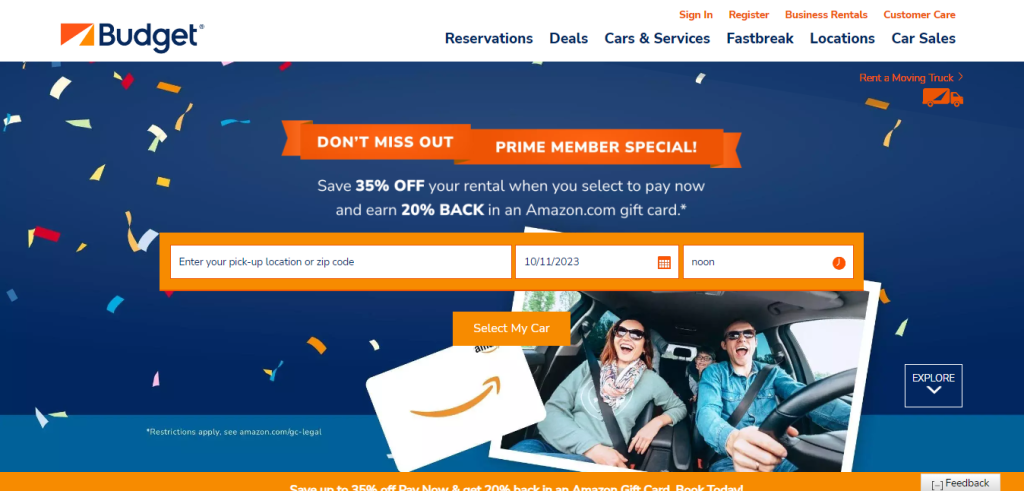Open the Feedback tab button
This screenshot has height=491, width=1024.
click(960, 483)
